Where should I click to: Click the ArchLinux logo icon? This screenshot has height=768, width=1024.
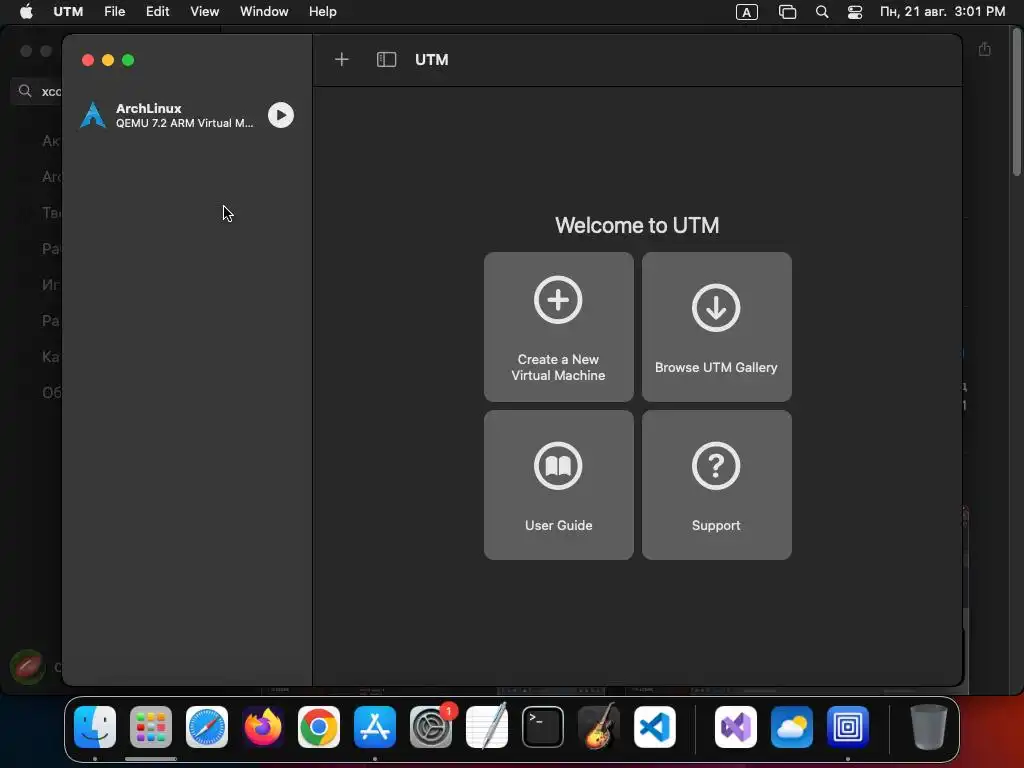pos(93,115)
